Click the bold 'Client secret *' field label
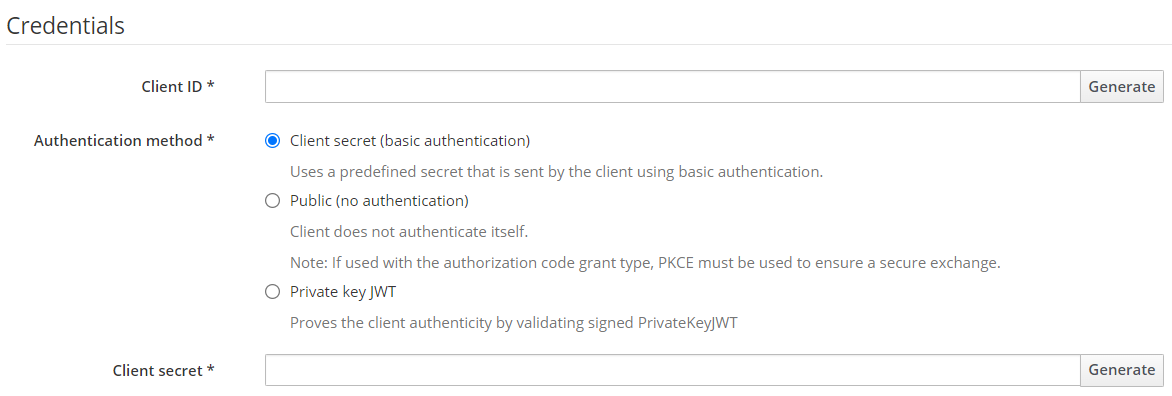The height and width of the screenshot is (396, 1172). pyautogui.click(x=164, y=370)
